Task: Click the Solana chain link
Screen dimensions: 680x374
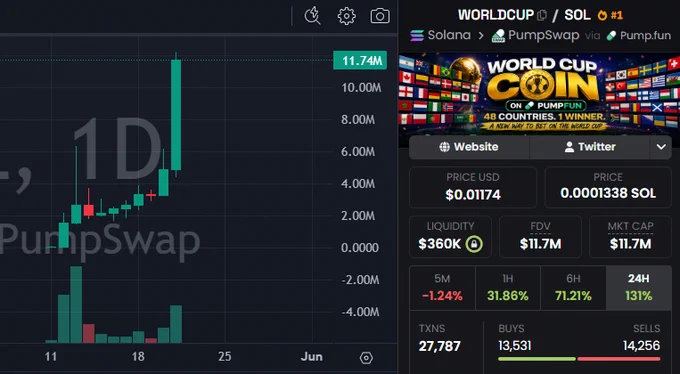Action: 449,35
